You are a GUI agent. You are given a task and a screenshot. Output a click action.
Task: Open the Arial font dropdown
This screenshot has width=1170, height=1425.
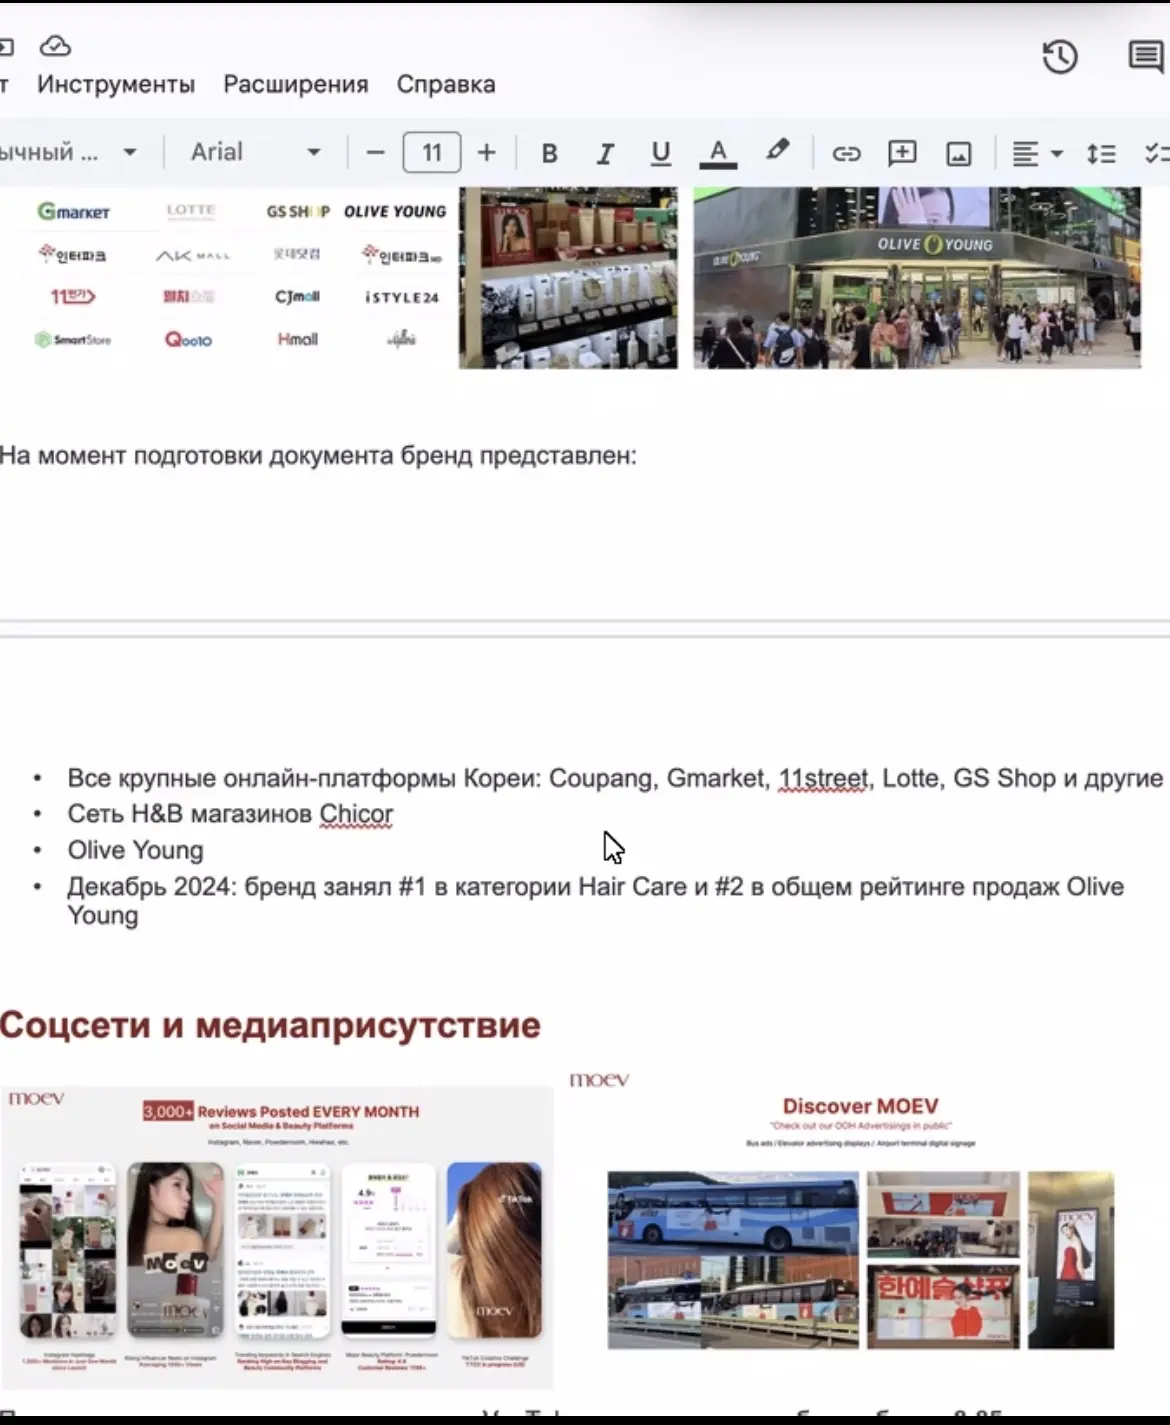click(x=255, y=152)
